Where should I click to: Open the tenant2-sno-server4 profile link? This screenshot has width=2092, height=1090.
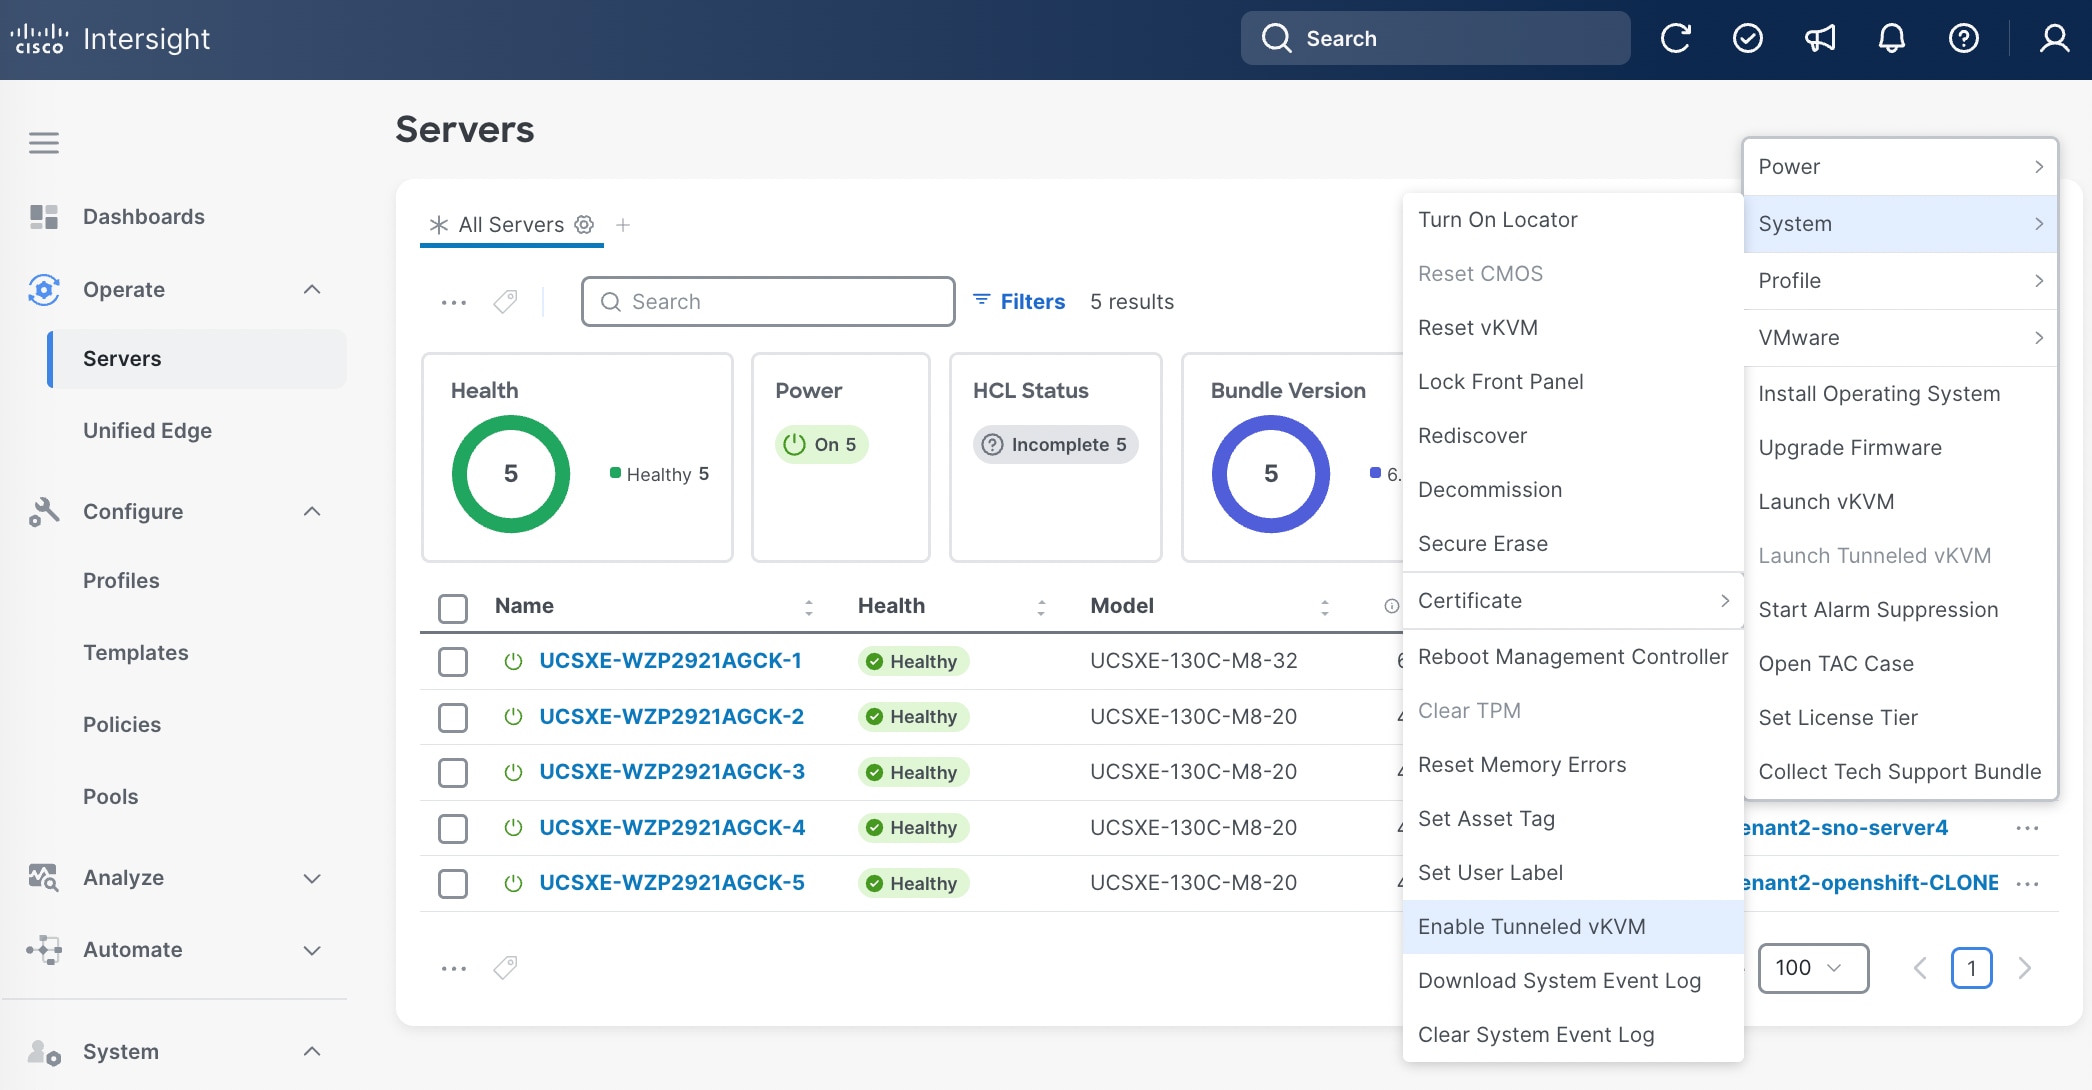coord(1846,828)
